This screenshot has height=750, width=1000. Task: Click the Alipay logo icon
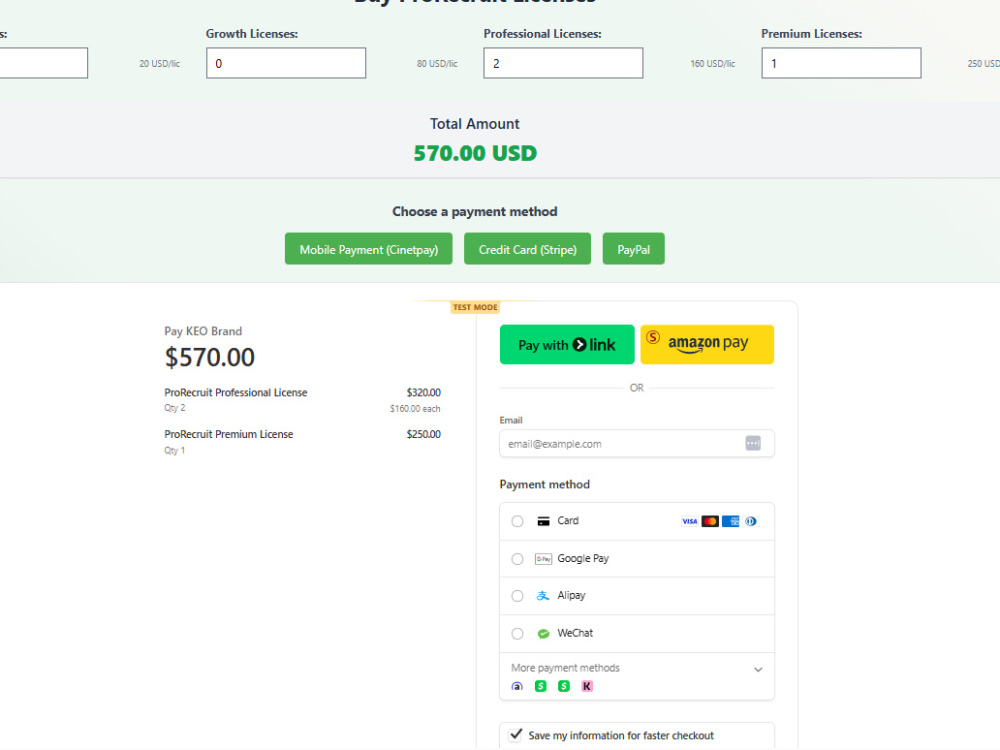click(x=543, y=596)
